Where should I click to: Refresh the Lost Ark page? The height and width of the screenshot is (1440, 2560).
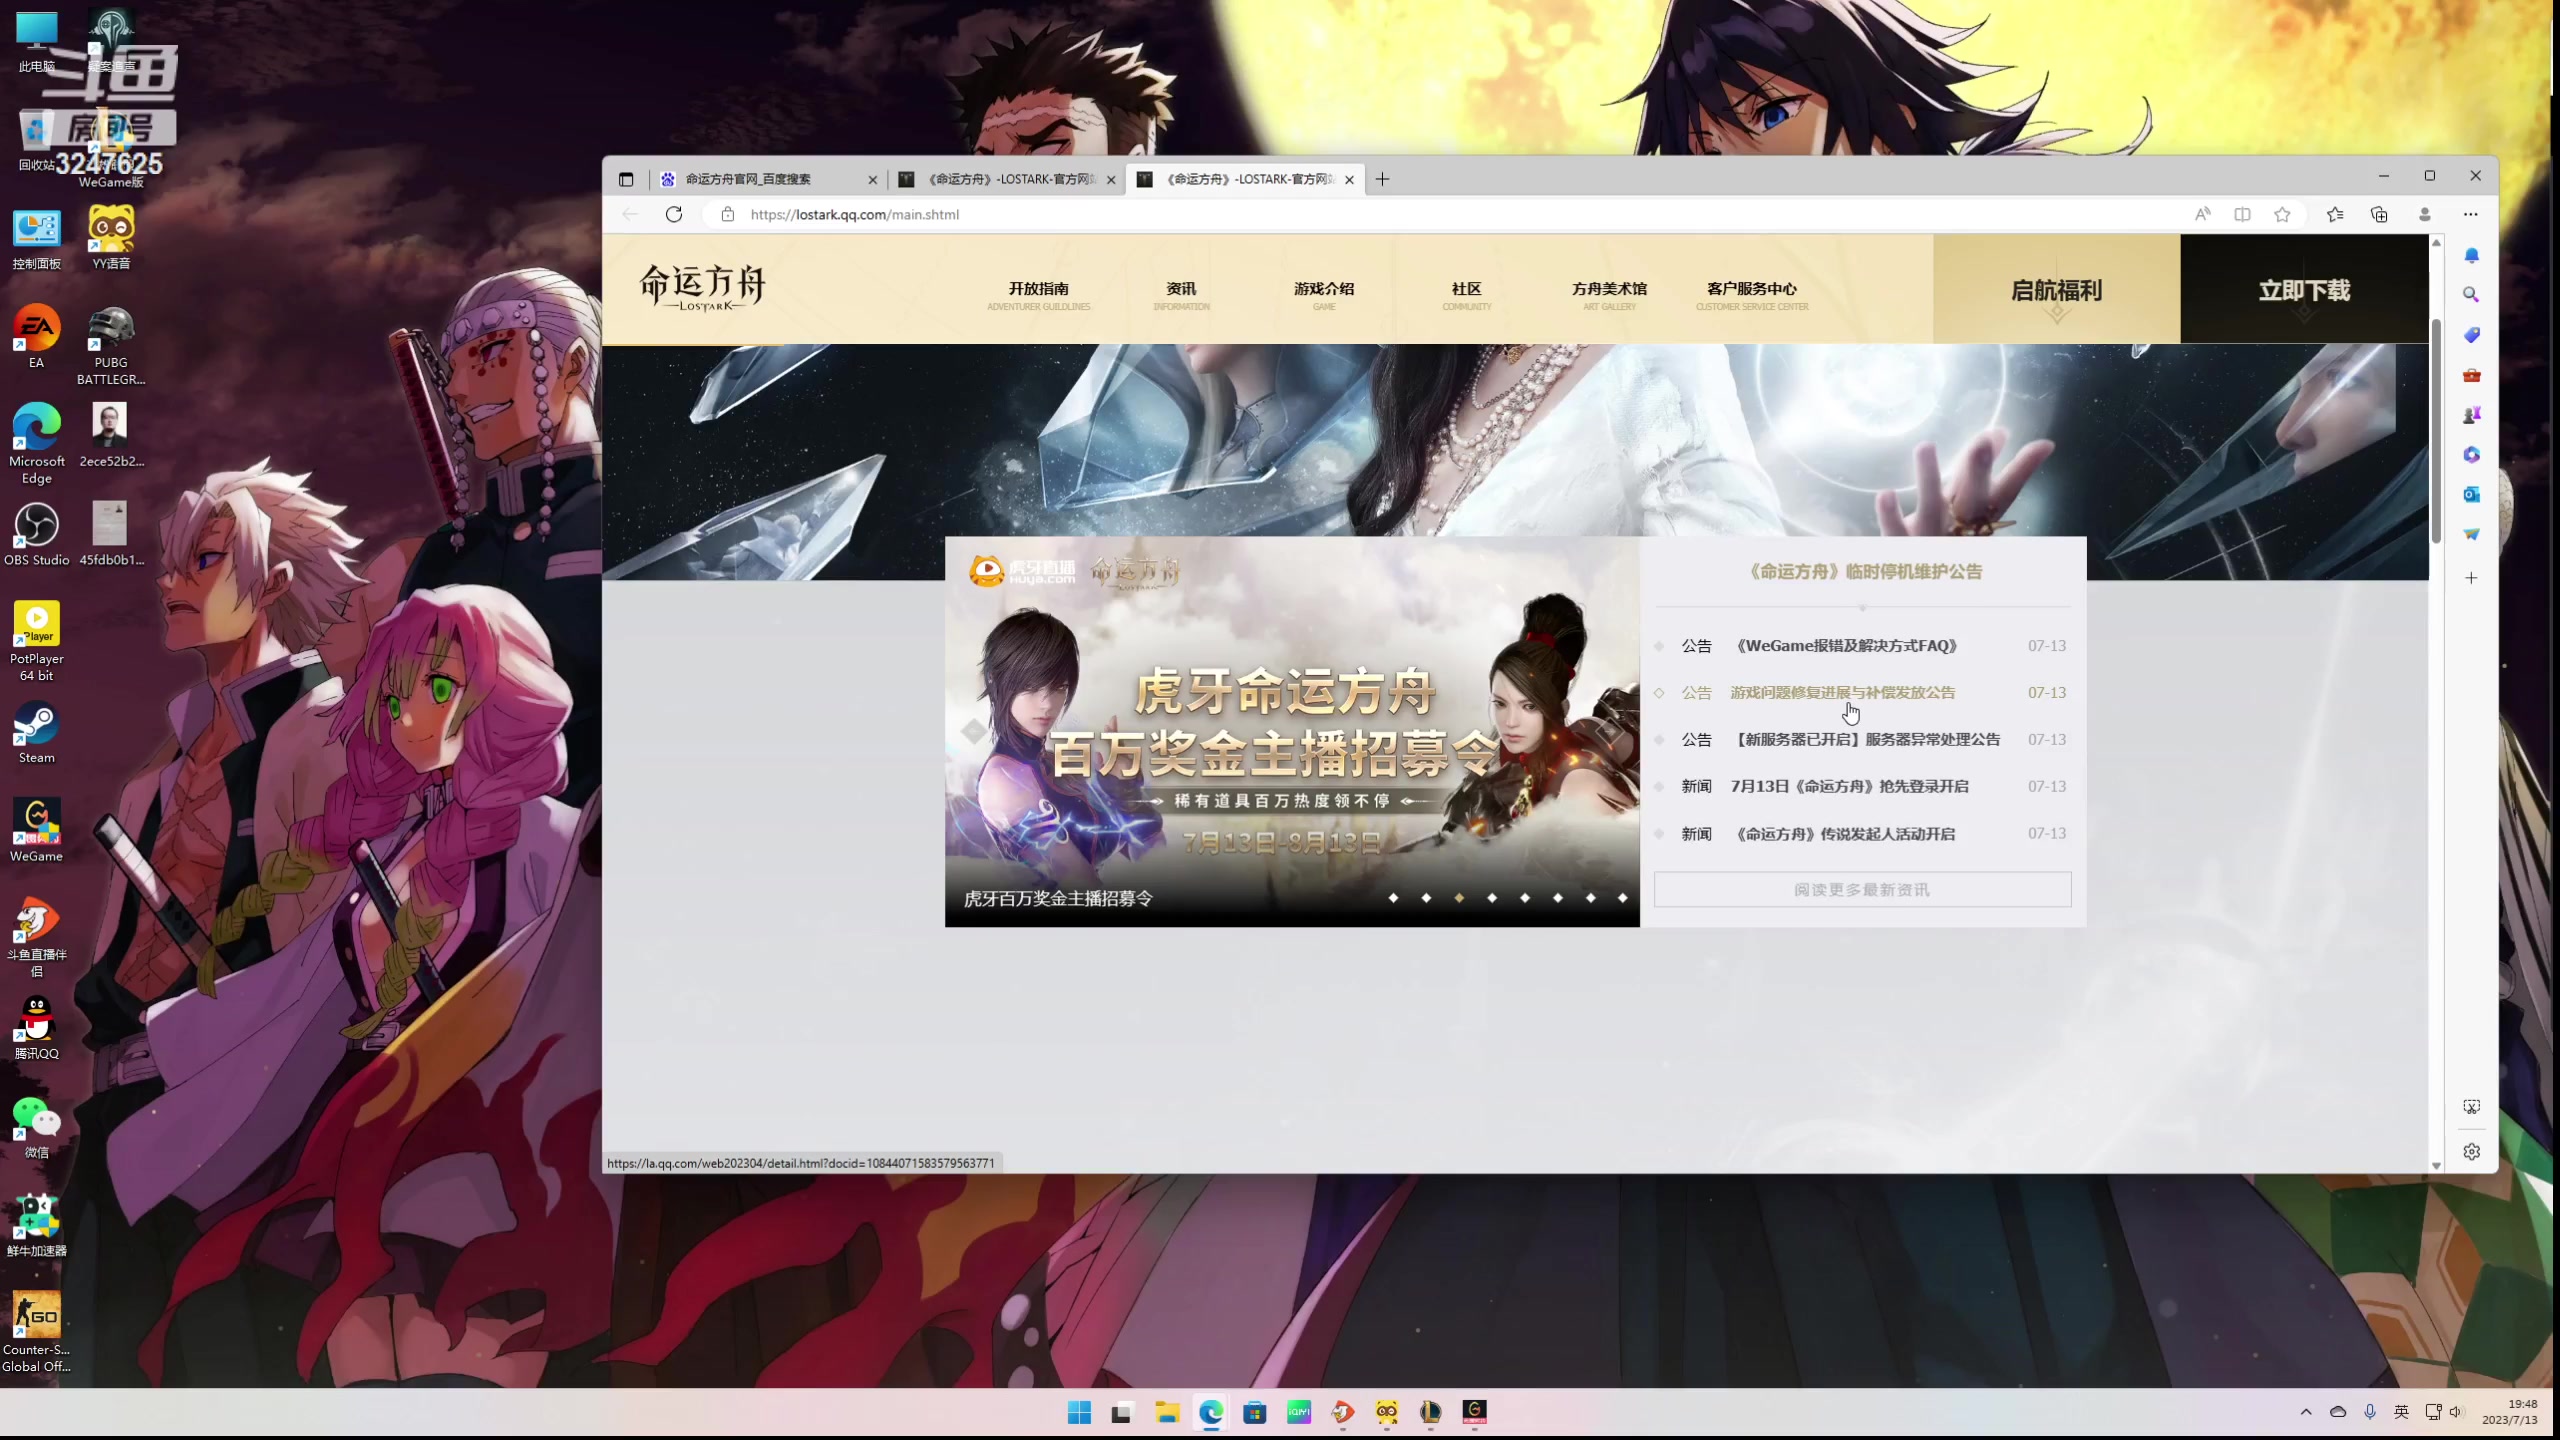[674, 214]
